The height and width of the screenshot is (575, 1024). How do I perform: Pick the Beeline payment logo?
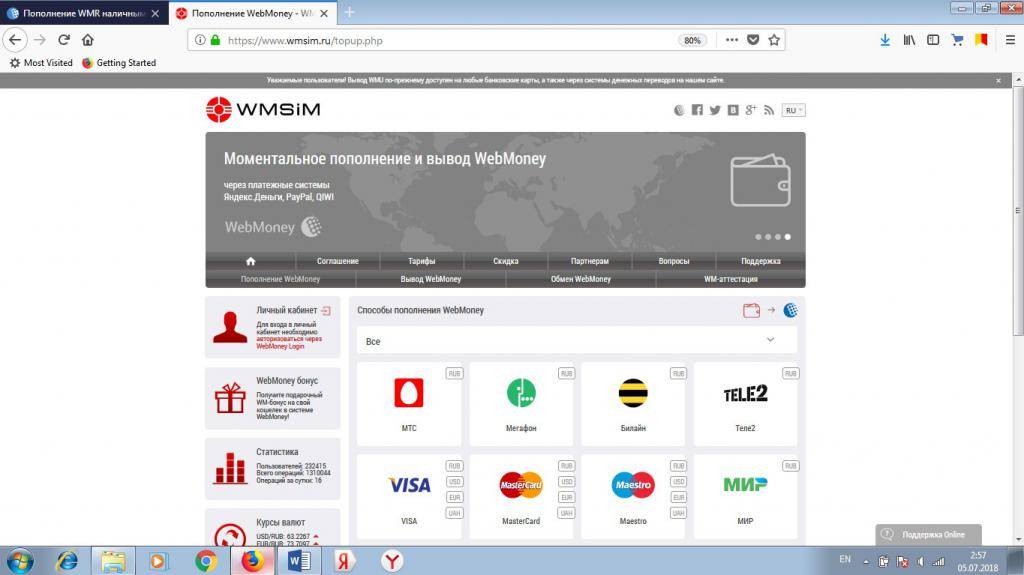(633, 393)
